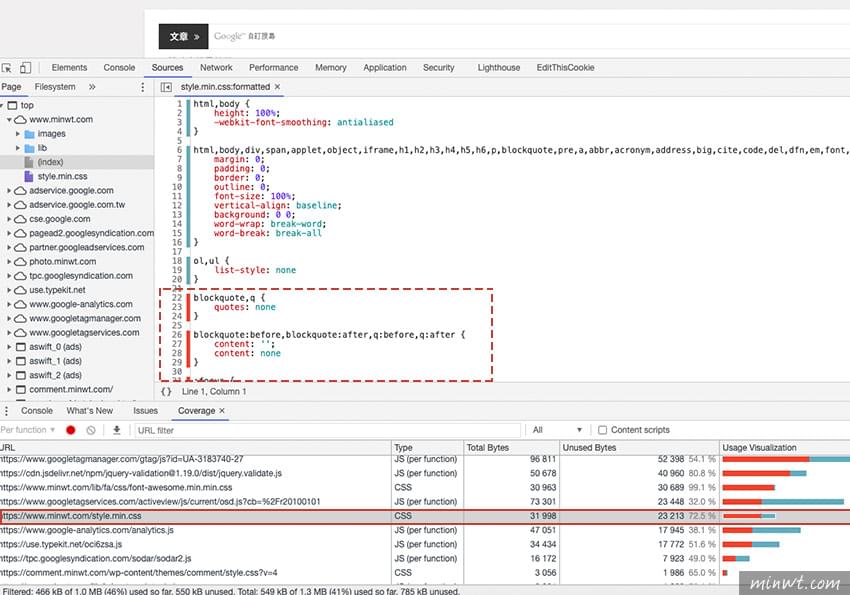This screenshot has width=850, height=595.
Task: Click line number 22 in the gutter
Action: [x=177, y=298]
